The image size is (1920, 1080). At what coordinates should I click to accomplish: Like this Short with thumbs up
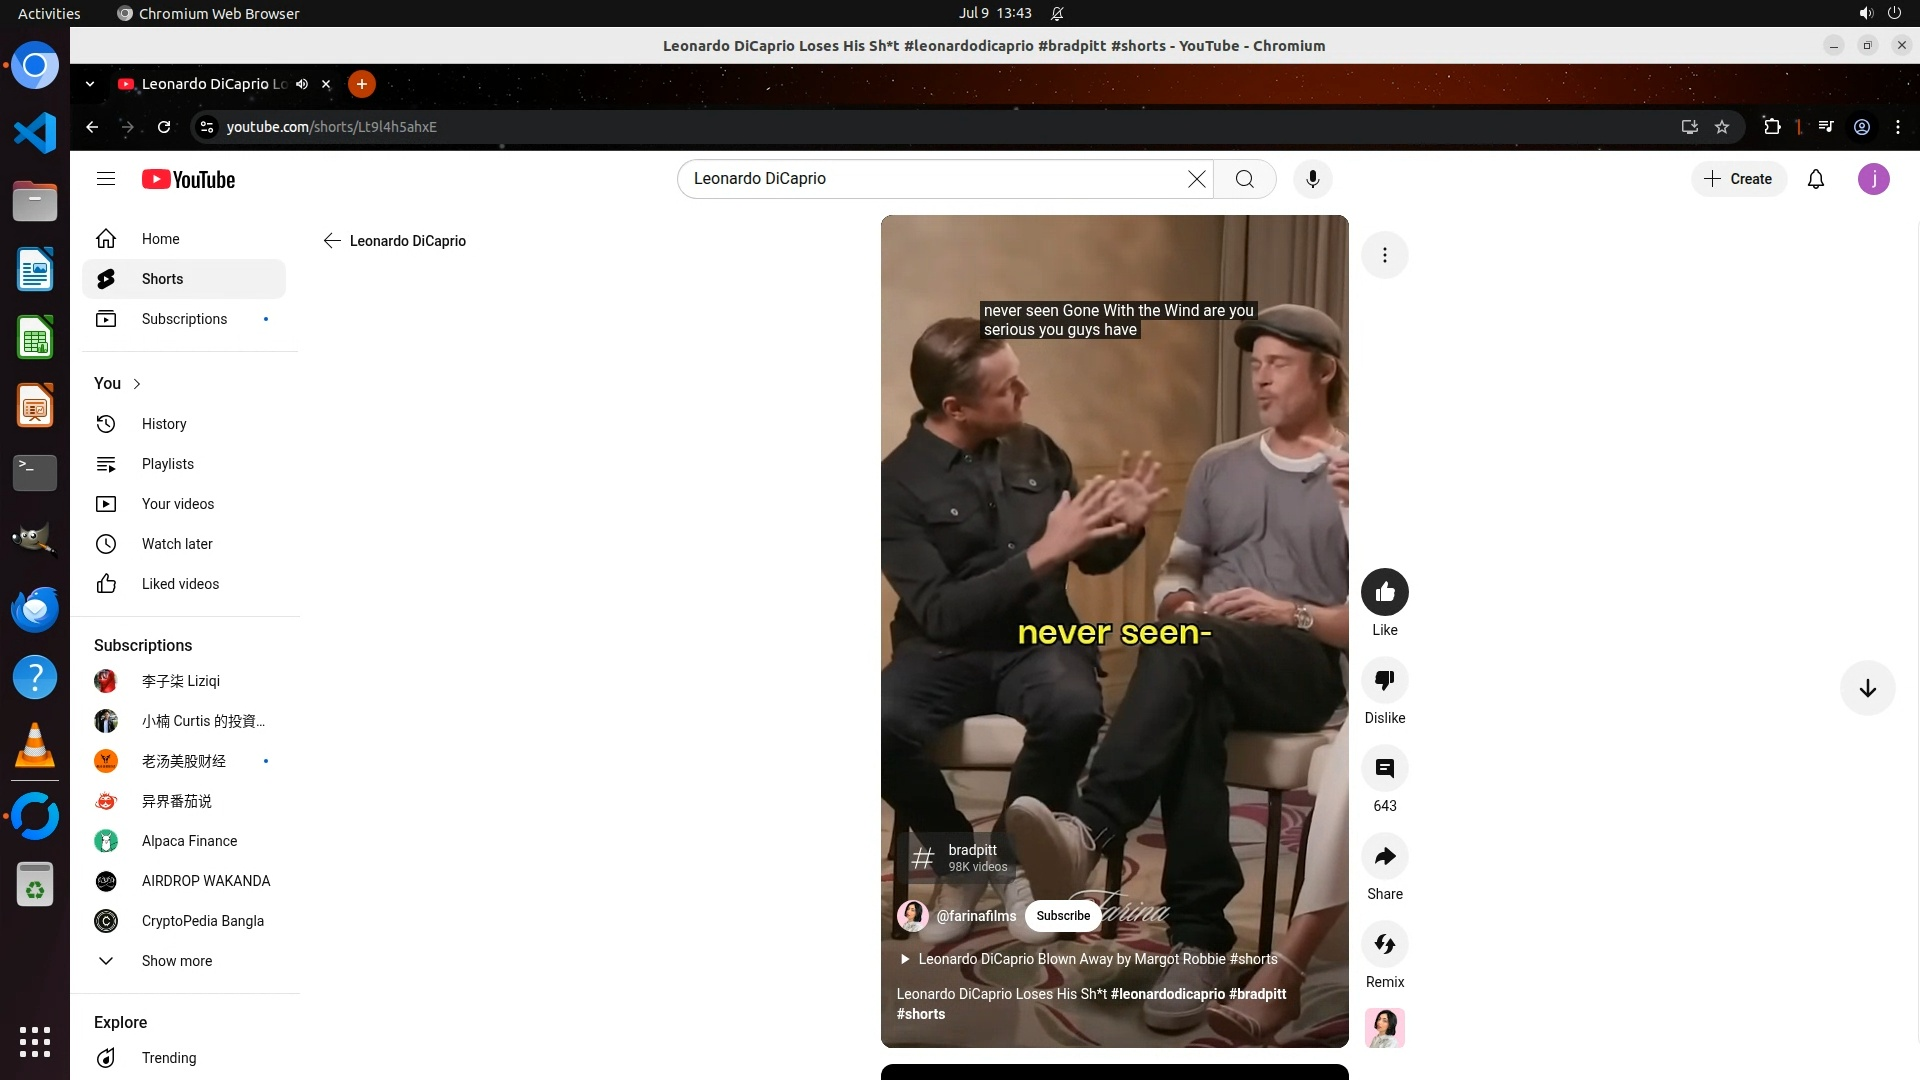click(1384, 592)
